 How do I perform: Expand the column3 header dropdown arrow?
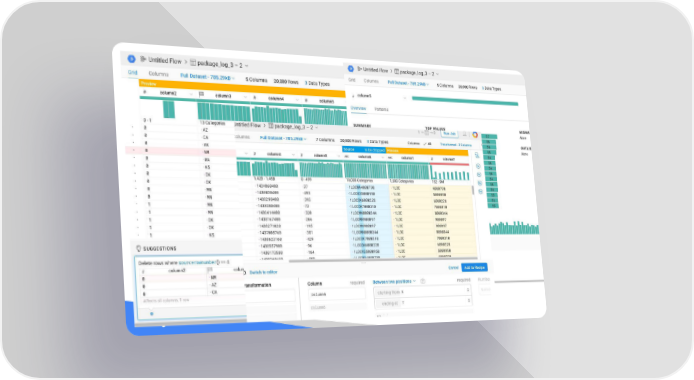245,96
